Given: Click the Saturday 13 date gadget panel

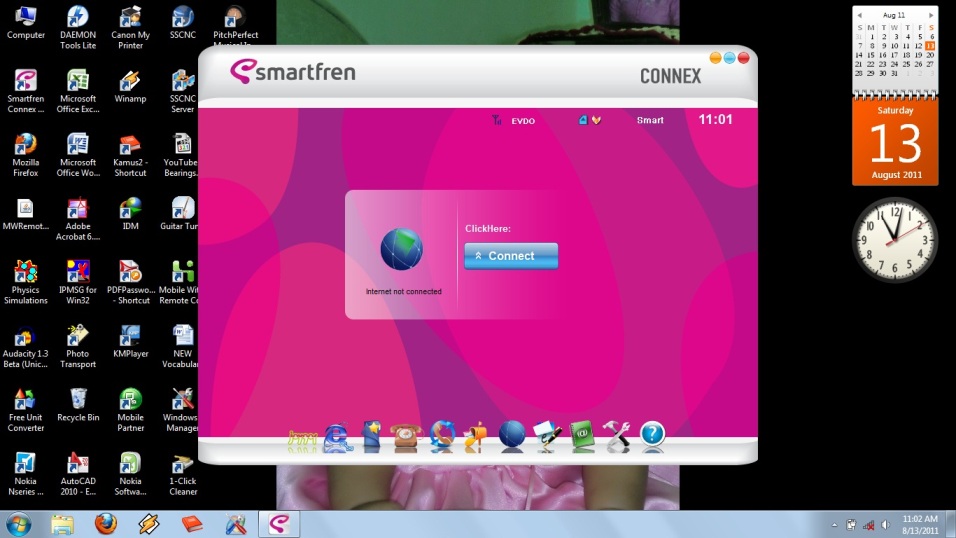Looking at the screenshot, I should pos(895,142).
